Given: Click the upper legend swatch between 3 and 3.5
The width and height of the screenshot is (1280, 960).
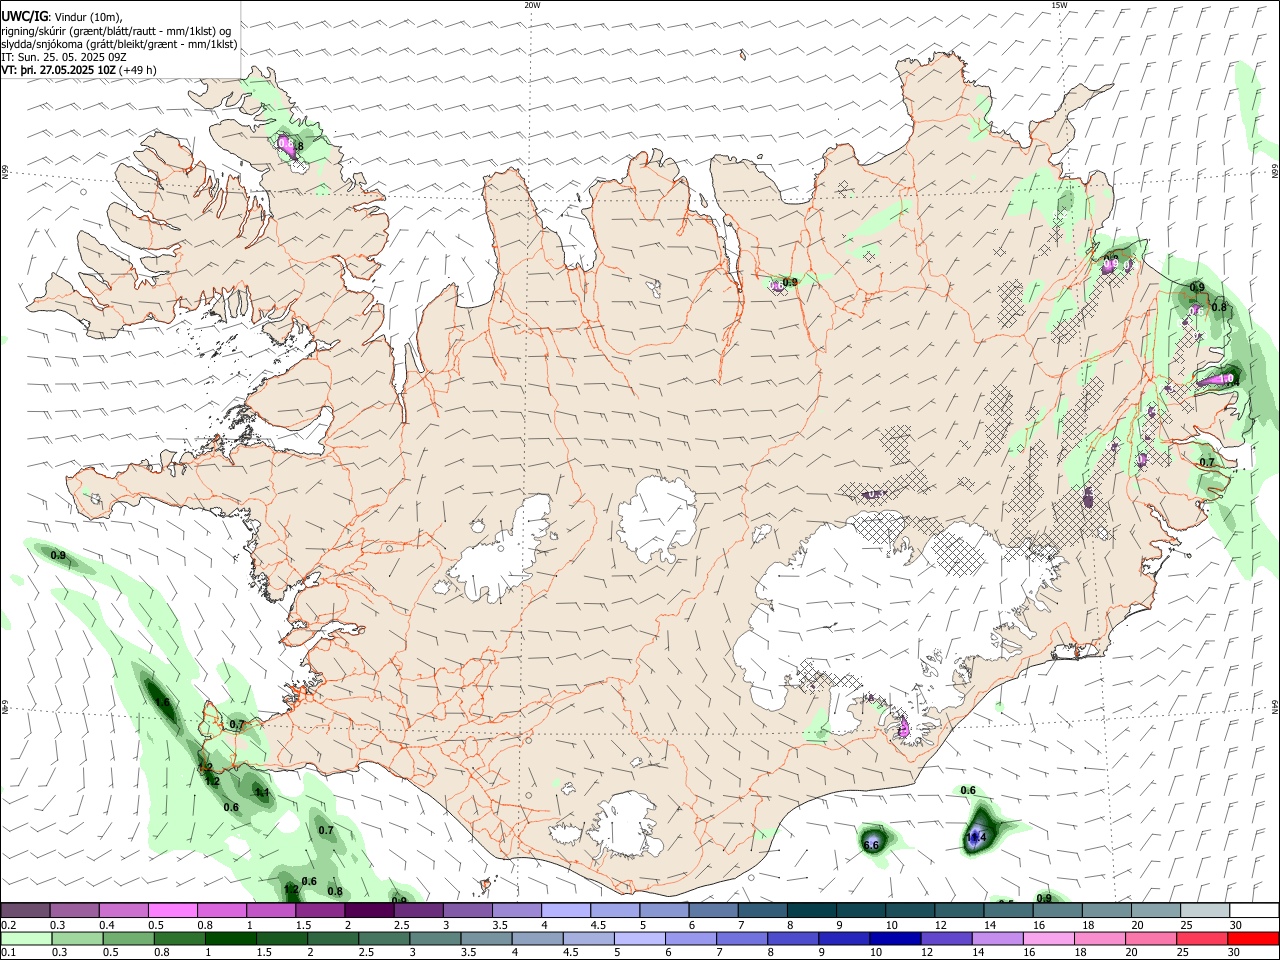Looking at the screenshot, I should coord(467,910).
